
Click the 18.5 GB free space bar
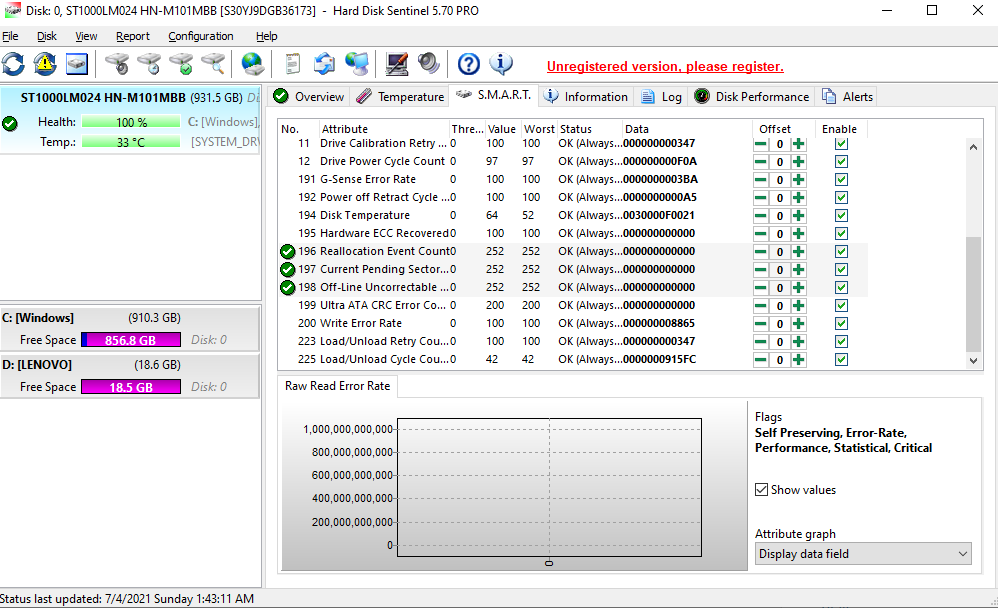pos(131,387)
